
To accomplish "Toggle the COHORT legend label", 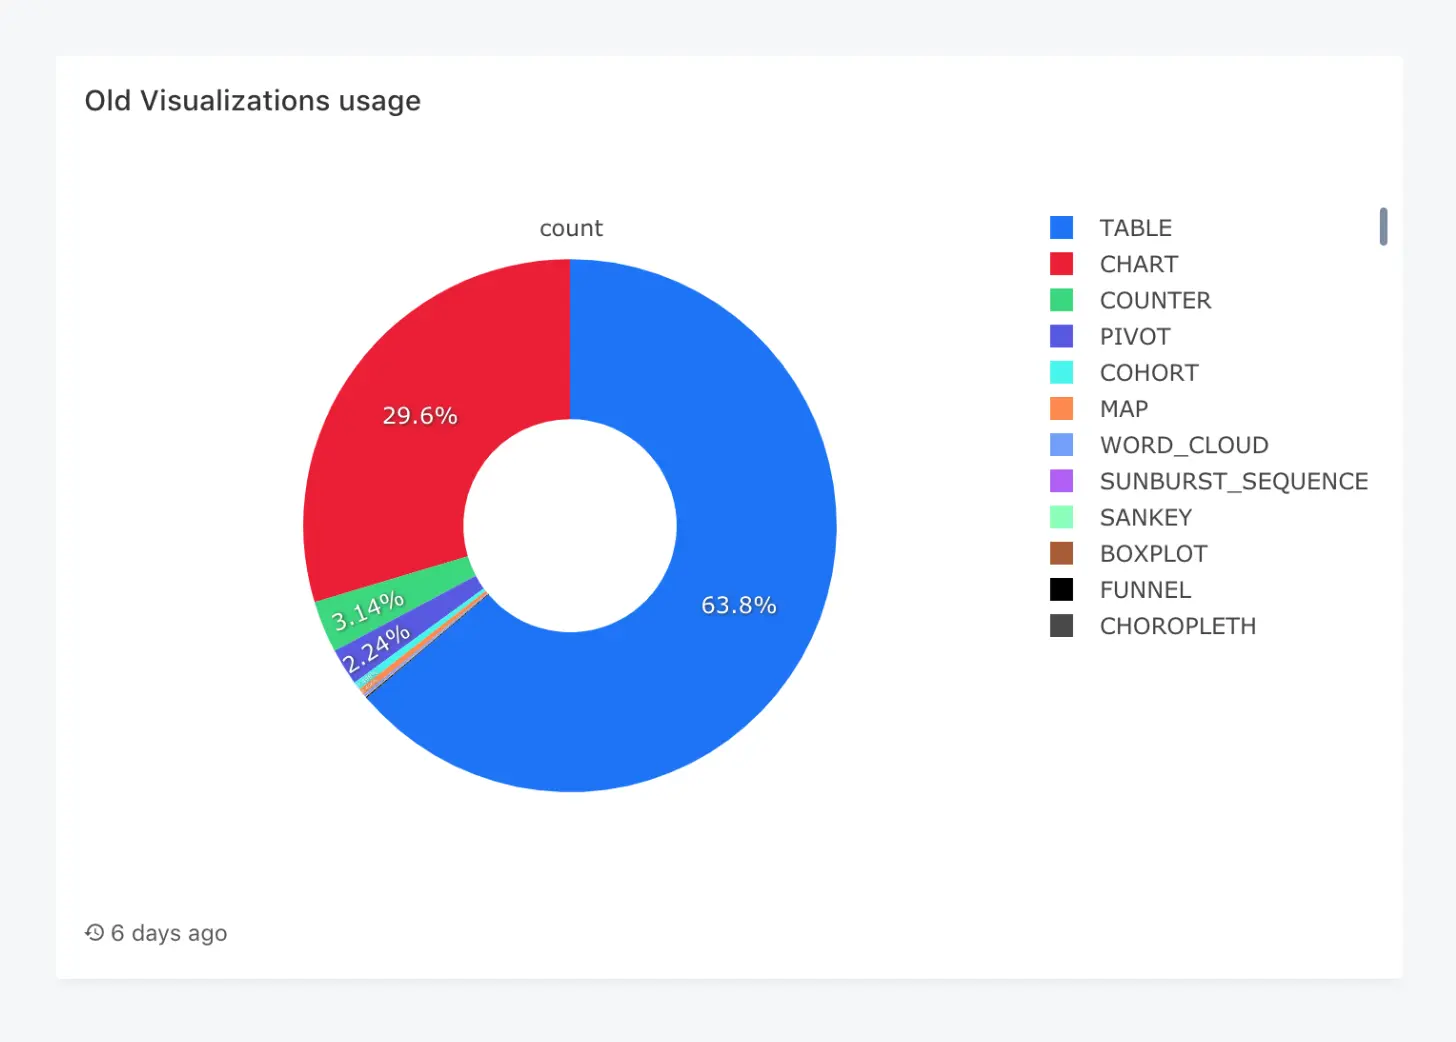I will 1149,372.
